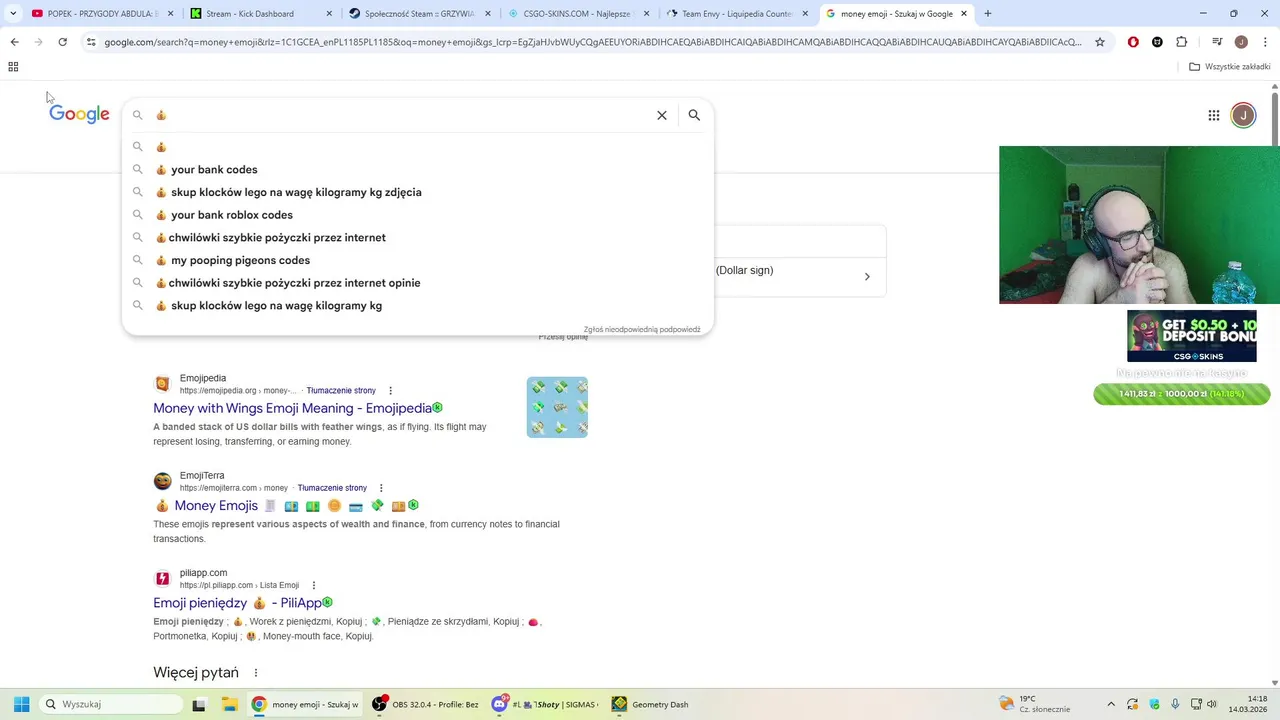Screen dimensions: 1280x720
Task: Submit search with the magnifier button
Action: (x=694, y=115)
